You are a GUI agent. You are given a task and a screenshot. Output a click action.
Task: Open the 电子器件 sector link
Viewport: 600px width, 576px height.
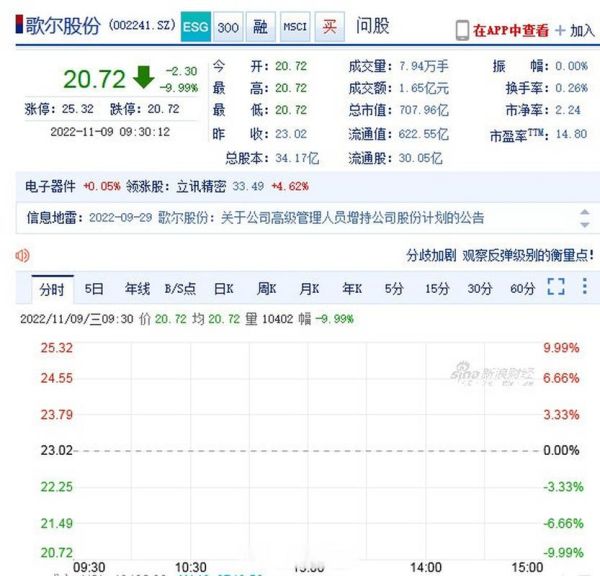[50, 186]
